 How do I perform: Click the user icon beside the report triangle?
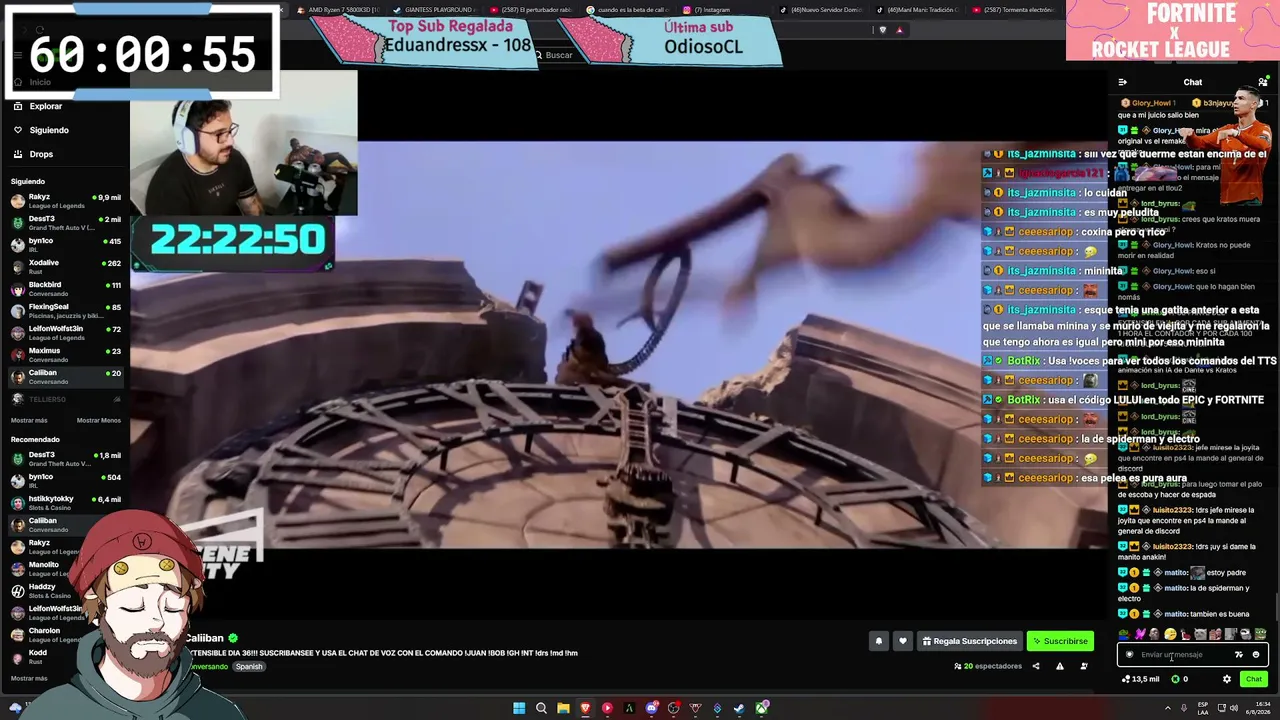(x=1084, y=666)
